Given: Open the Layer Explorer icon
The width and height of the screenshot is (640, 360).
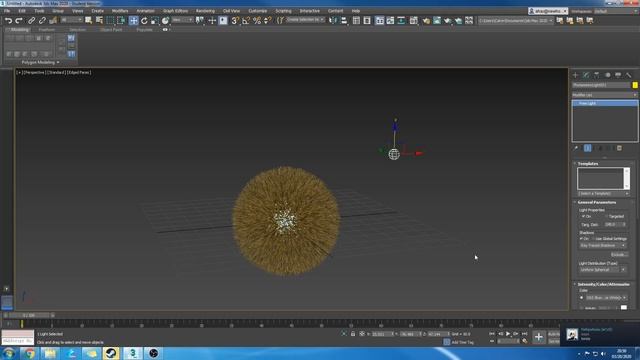Looking at the screenshot, I should (x=367, y=20).
